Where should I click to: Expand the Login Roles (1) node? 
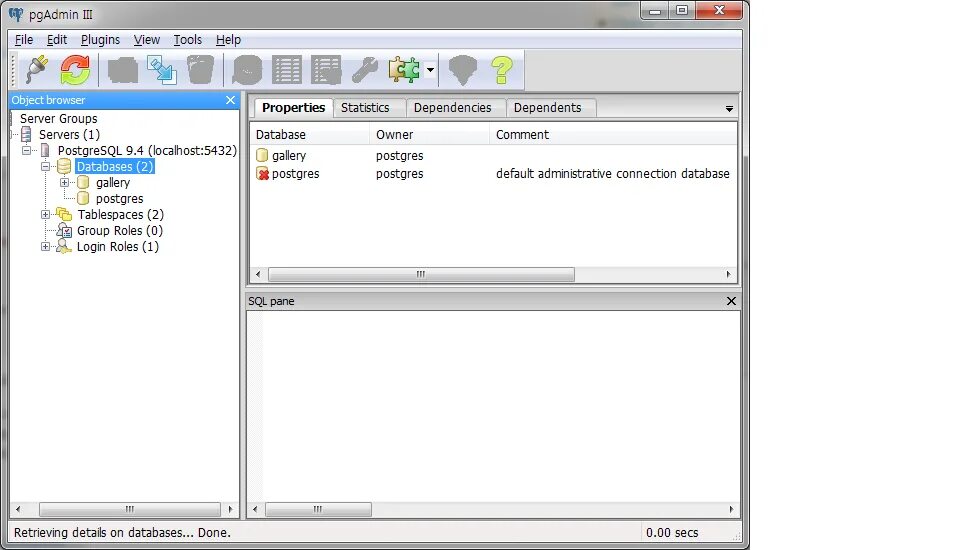[x=45, y=247]
